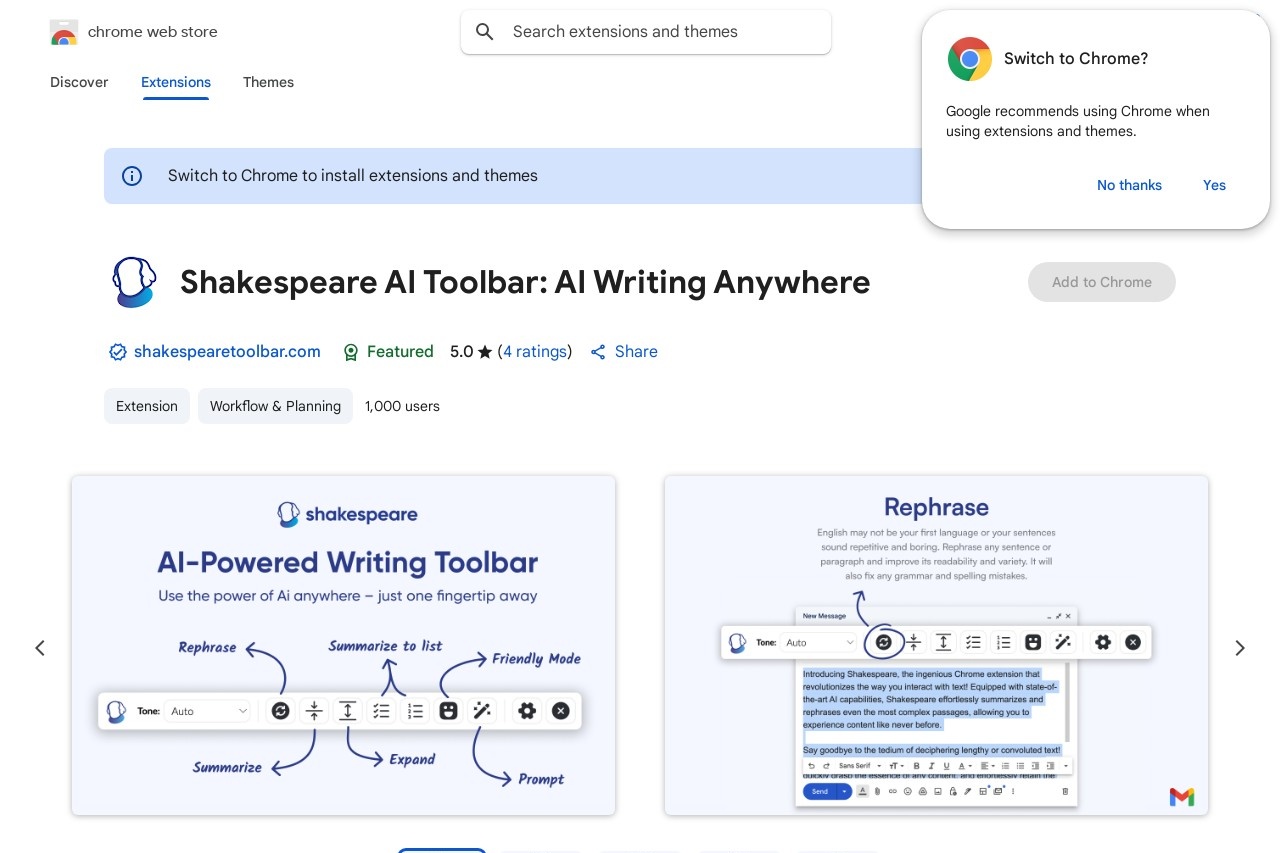Open the Themes tab
Viewport: 1280px width, 853px height.
(x=268, y=82)
